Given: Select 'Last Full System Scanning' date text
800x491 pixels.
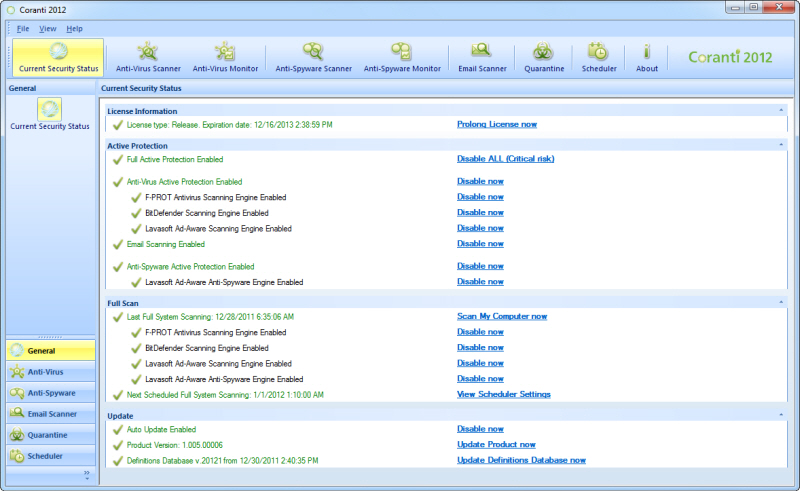Looking at the screenshot, I should tap(210, 317).
